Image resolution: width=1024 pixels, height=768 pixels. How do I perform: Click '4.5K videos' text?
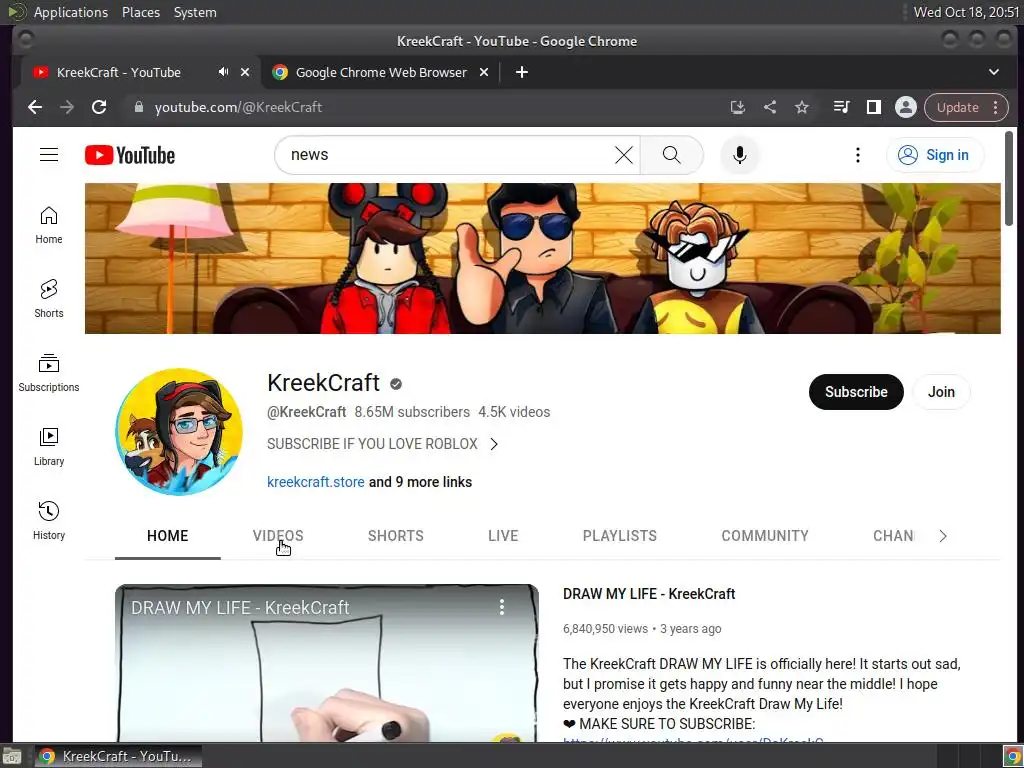click(514, 412)
